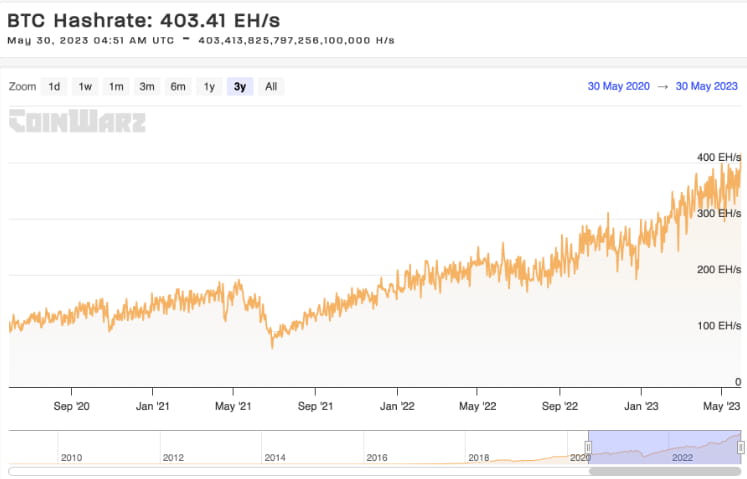The height and width of the screenshot is (479, 747).
Task: Choose the 3m zoom option
Action: click(147, 87)
